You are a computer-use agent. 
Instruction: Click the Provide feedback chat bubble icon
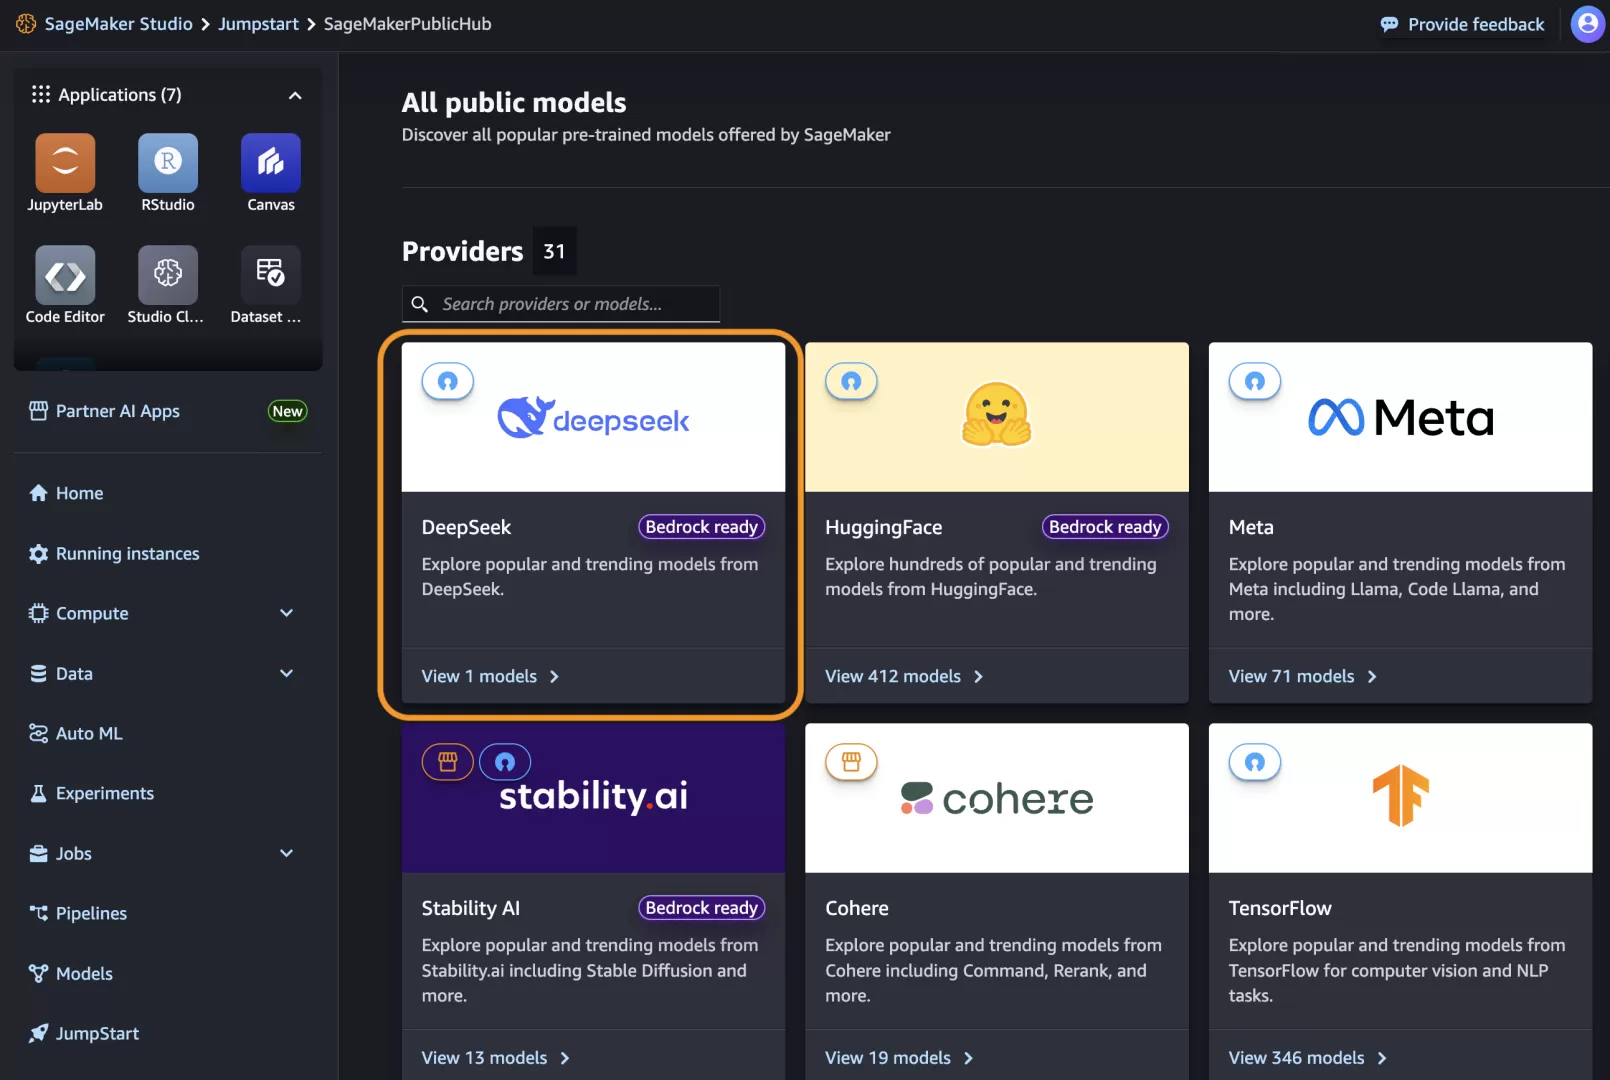point(1389,25)
